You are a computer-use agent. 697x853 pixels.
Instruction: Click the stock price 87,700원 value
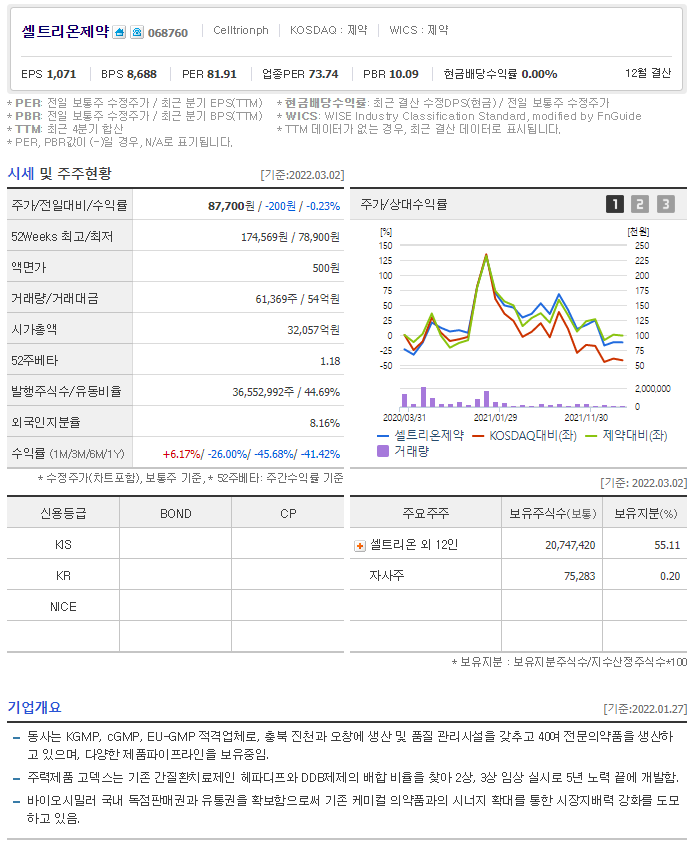pyautogui.click(x=231, y=206)
